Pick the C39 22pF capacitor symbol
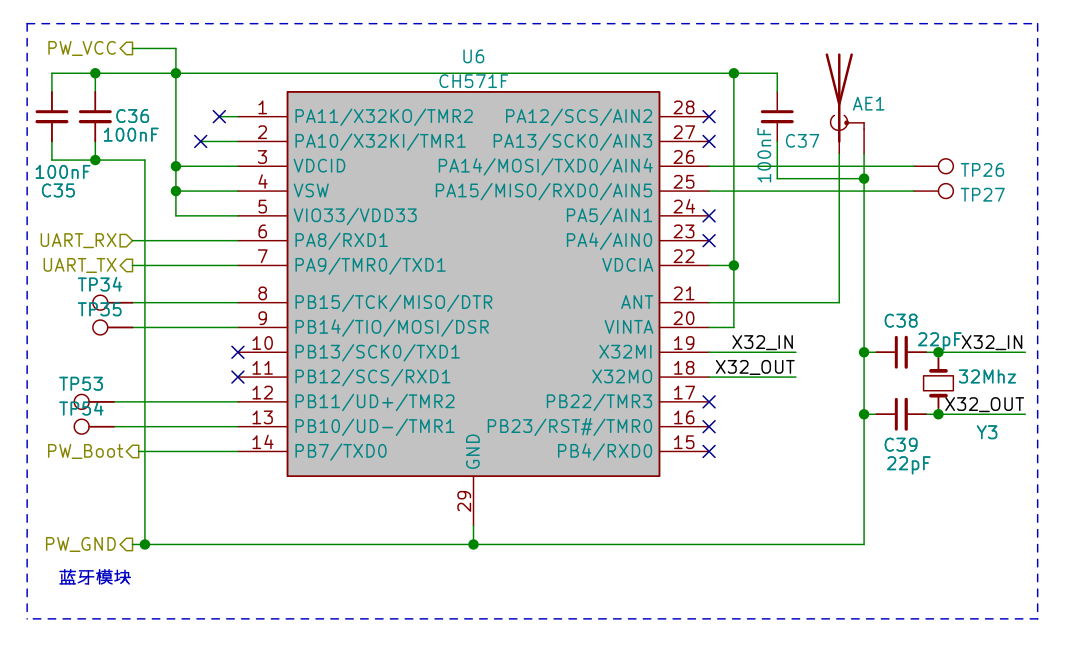 point(900,413)
